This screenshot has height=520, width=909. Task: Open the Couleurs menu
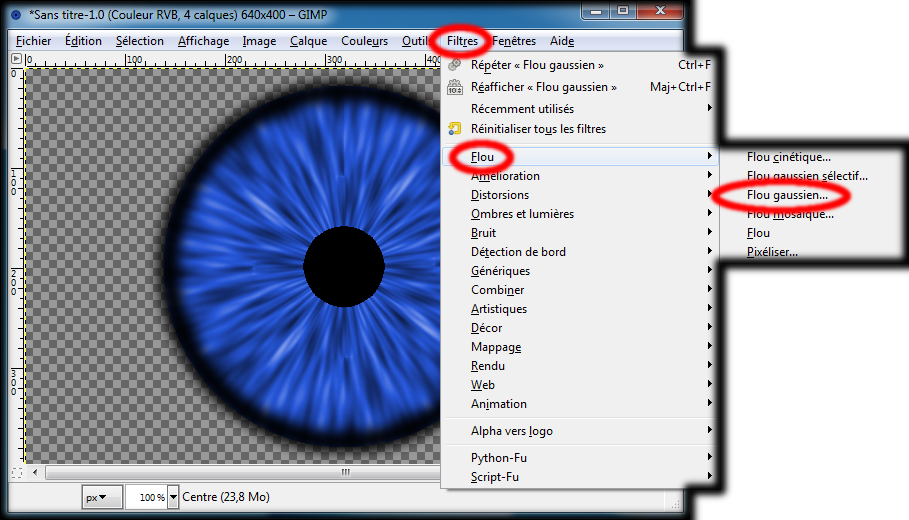coord(364,41)
